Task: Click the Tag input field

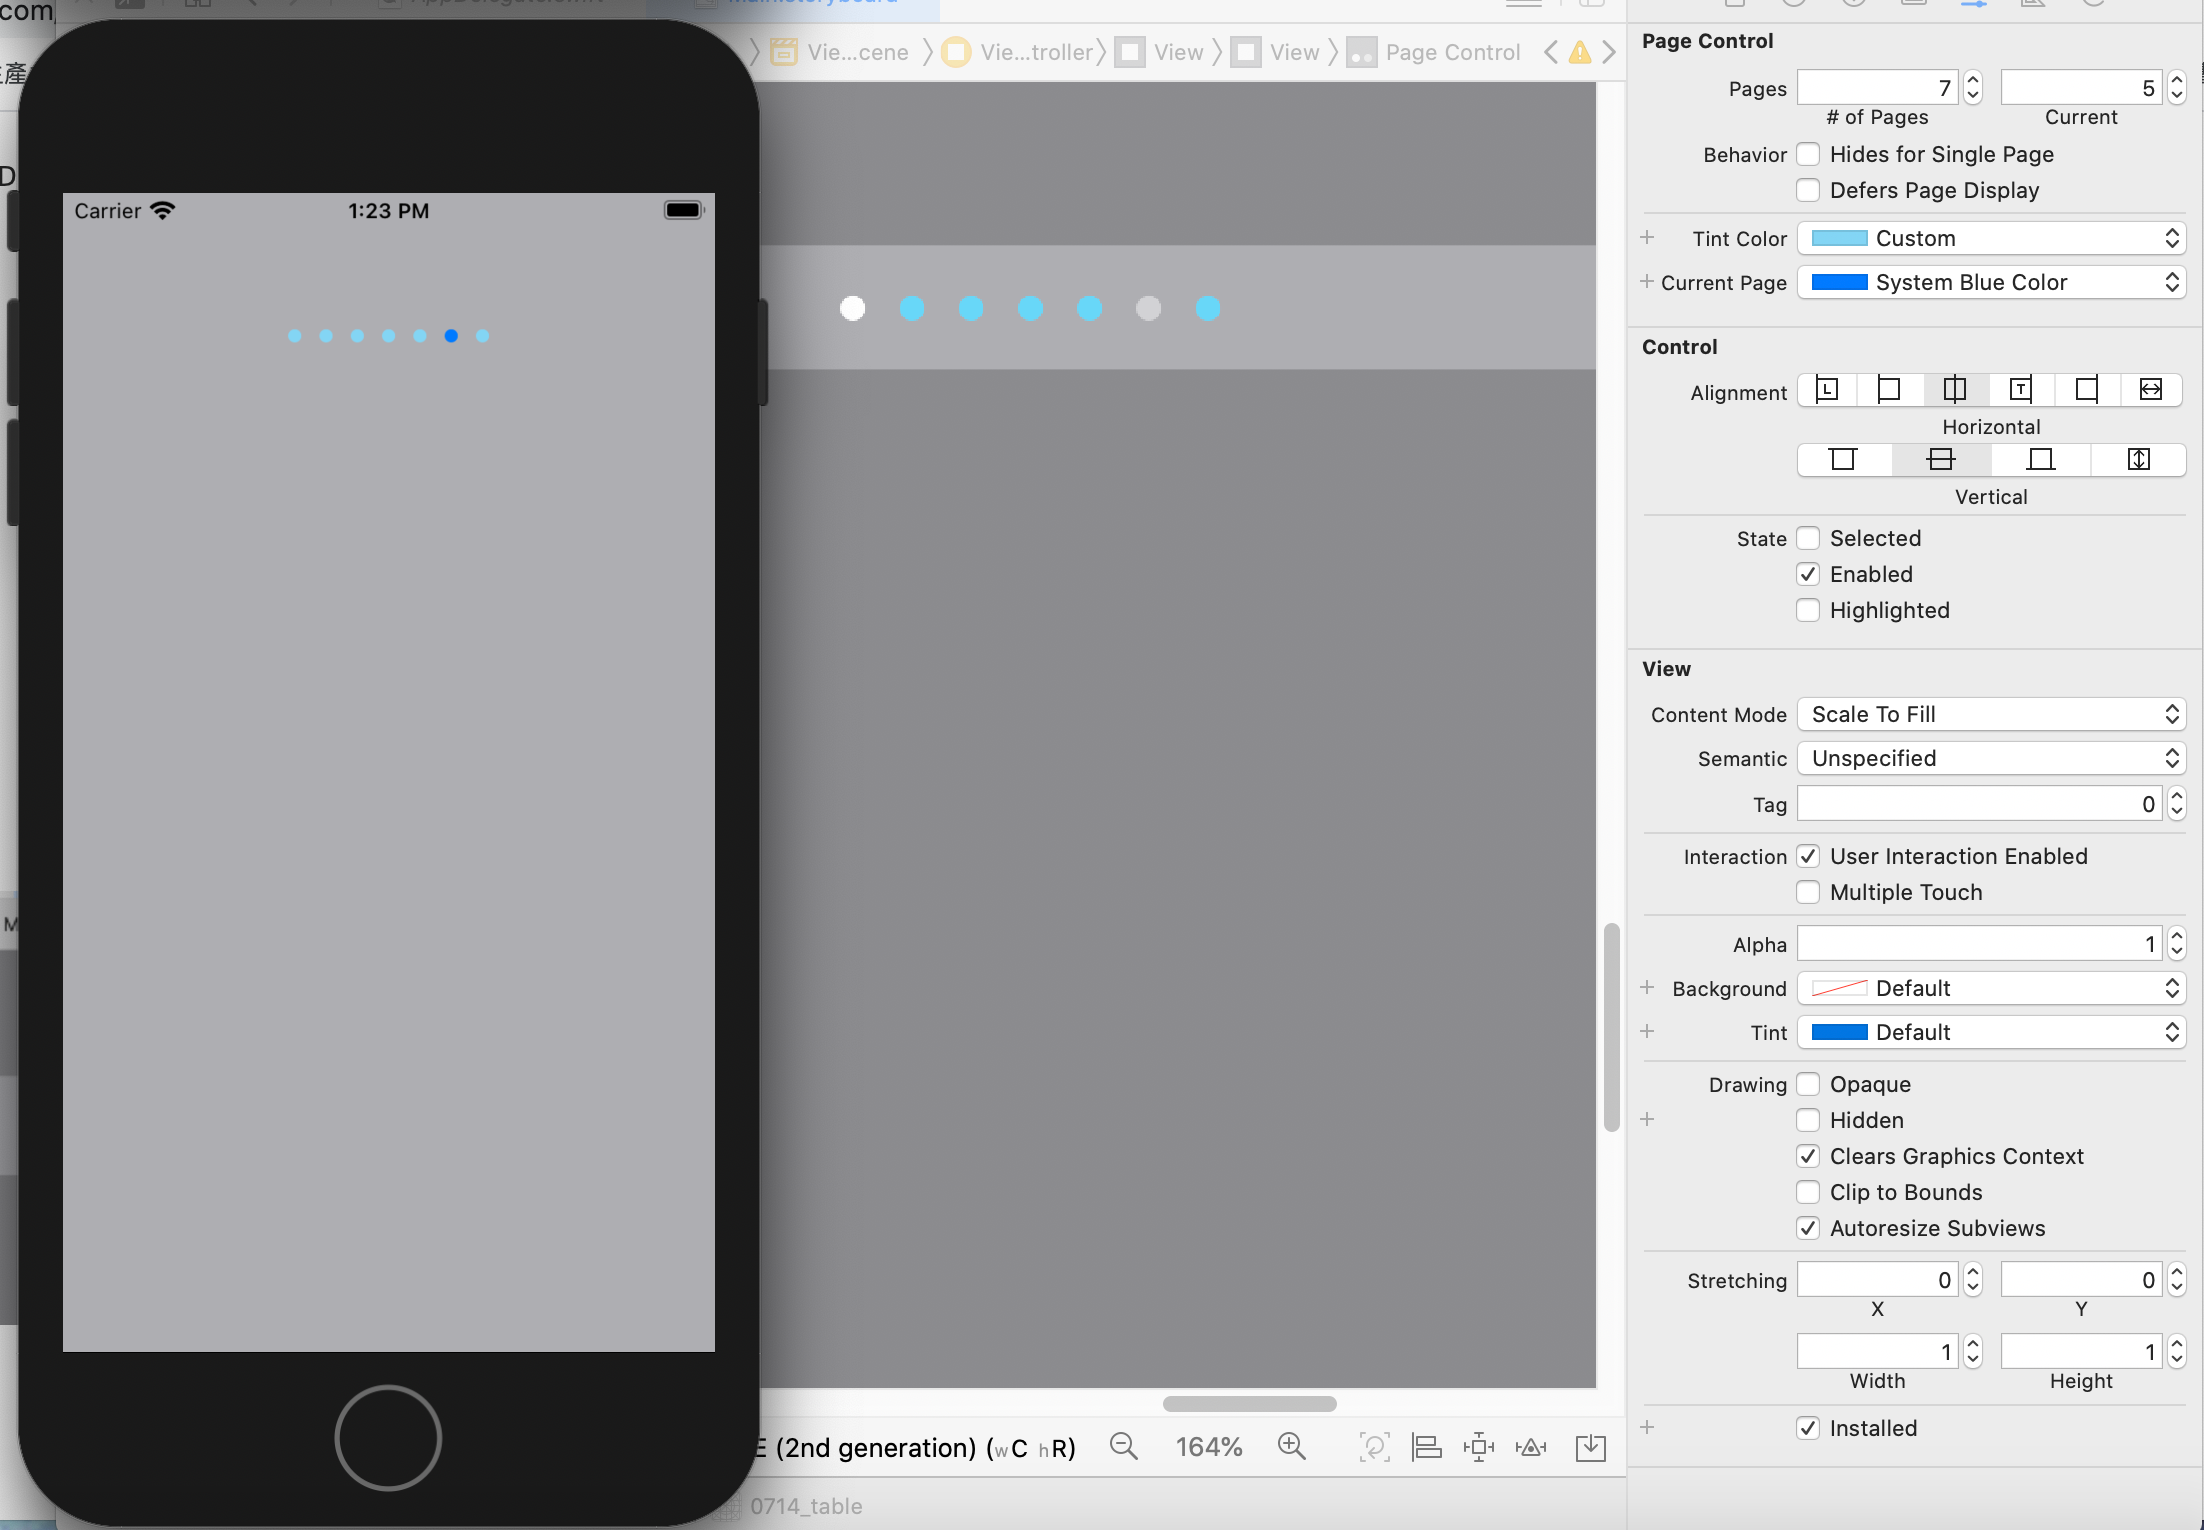Action: [x=1978, y=804]
